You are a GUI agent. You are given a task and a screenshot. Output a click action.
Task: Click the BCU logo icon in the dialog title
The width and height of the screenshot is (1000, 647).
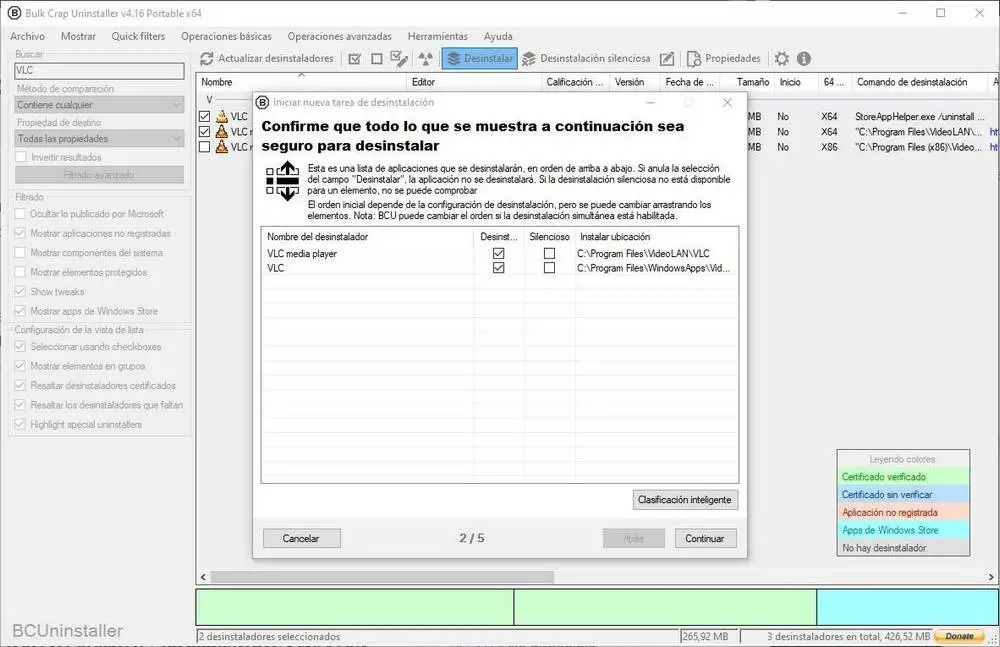[x=262, y=102]
